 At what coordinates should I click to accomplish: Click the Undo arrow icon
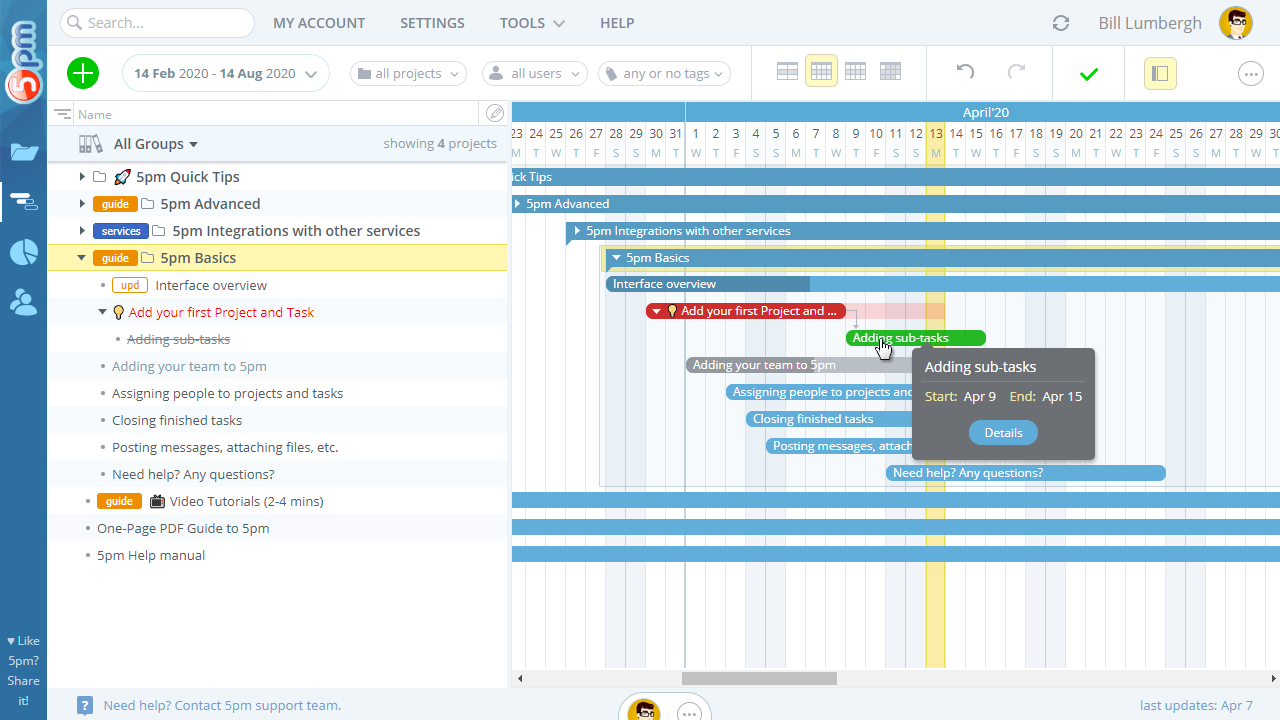click(x=963, y=71)
